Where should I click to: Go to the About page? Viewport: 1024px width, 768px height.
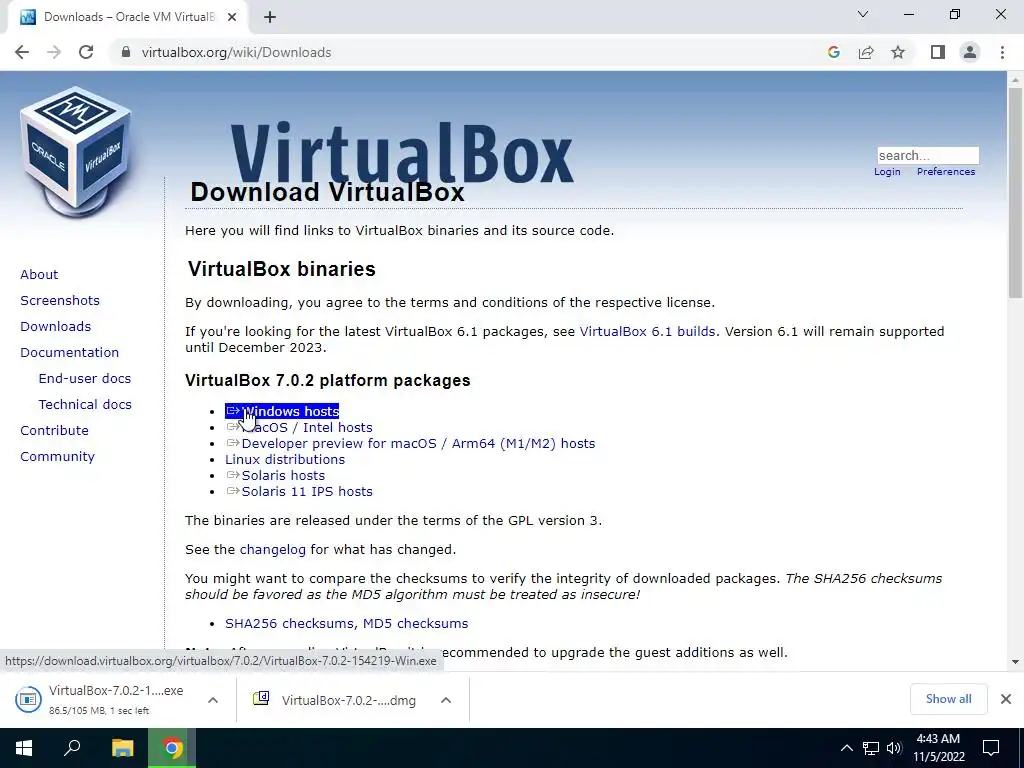pyautogui.click(x=39, y=274)
